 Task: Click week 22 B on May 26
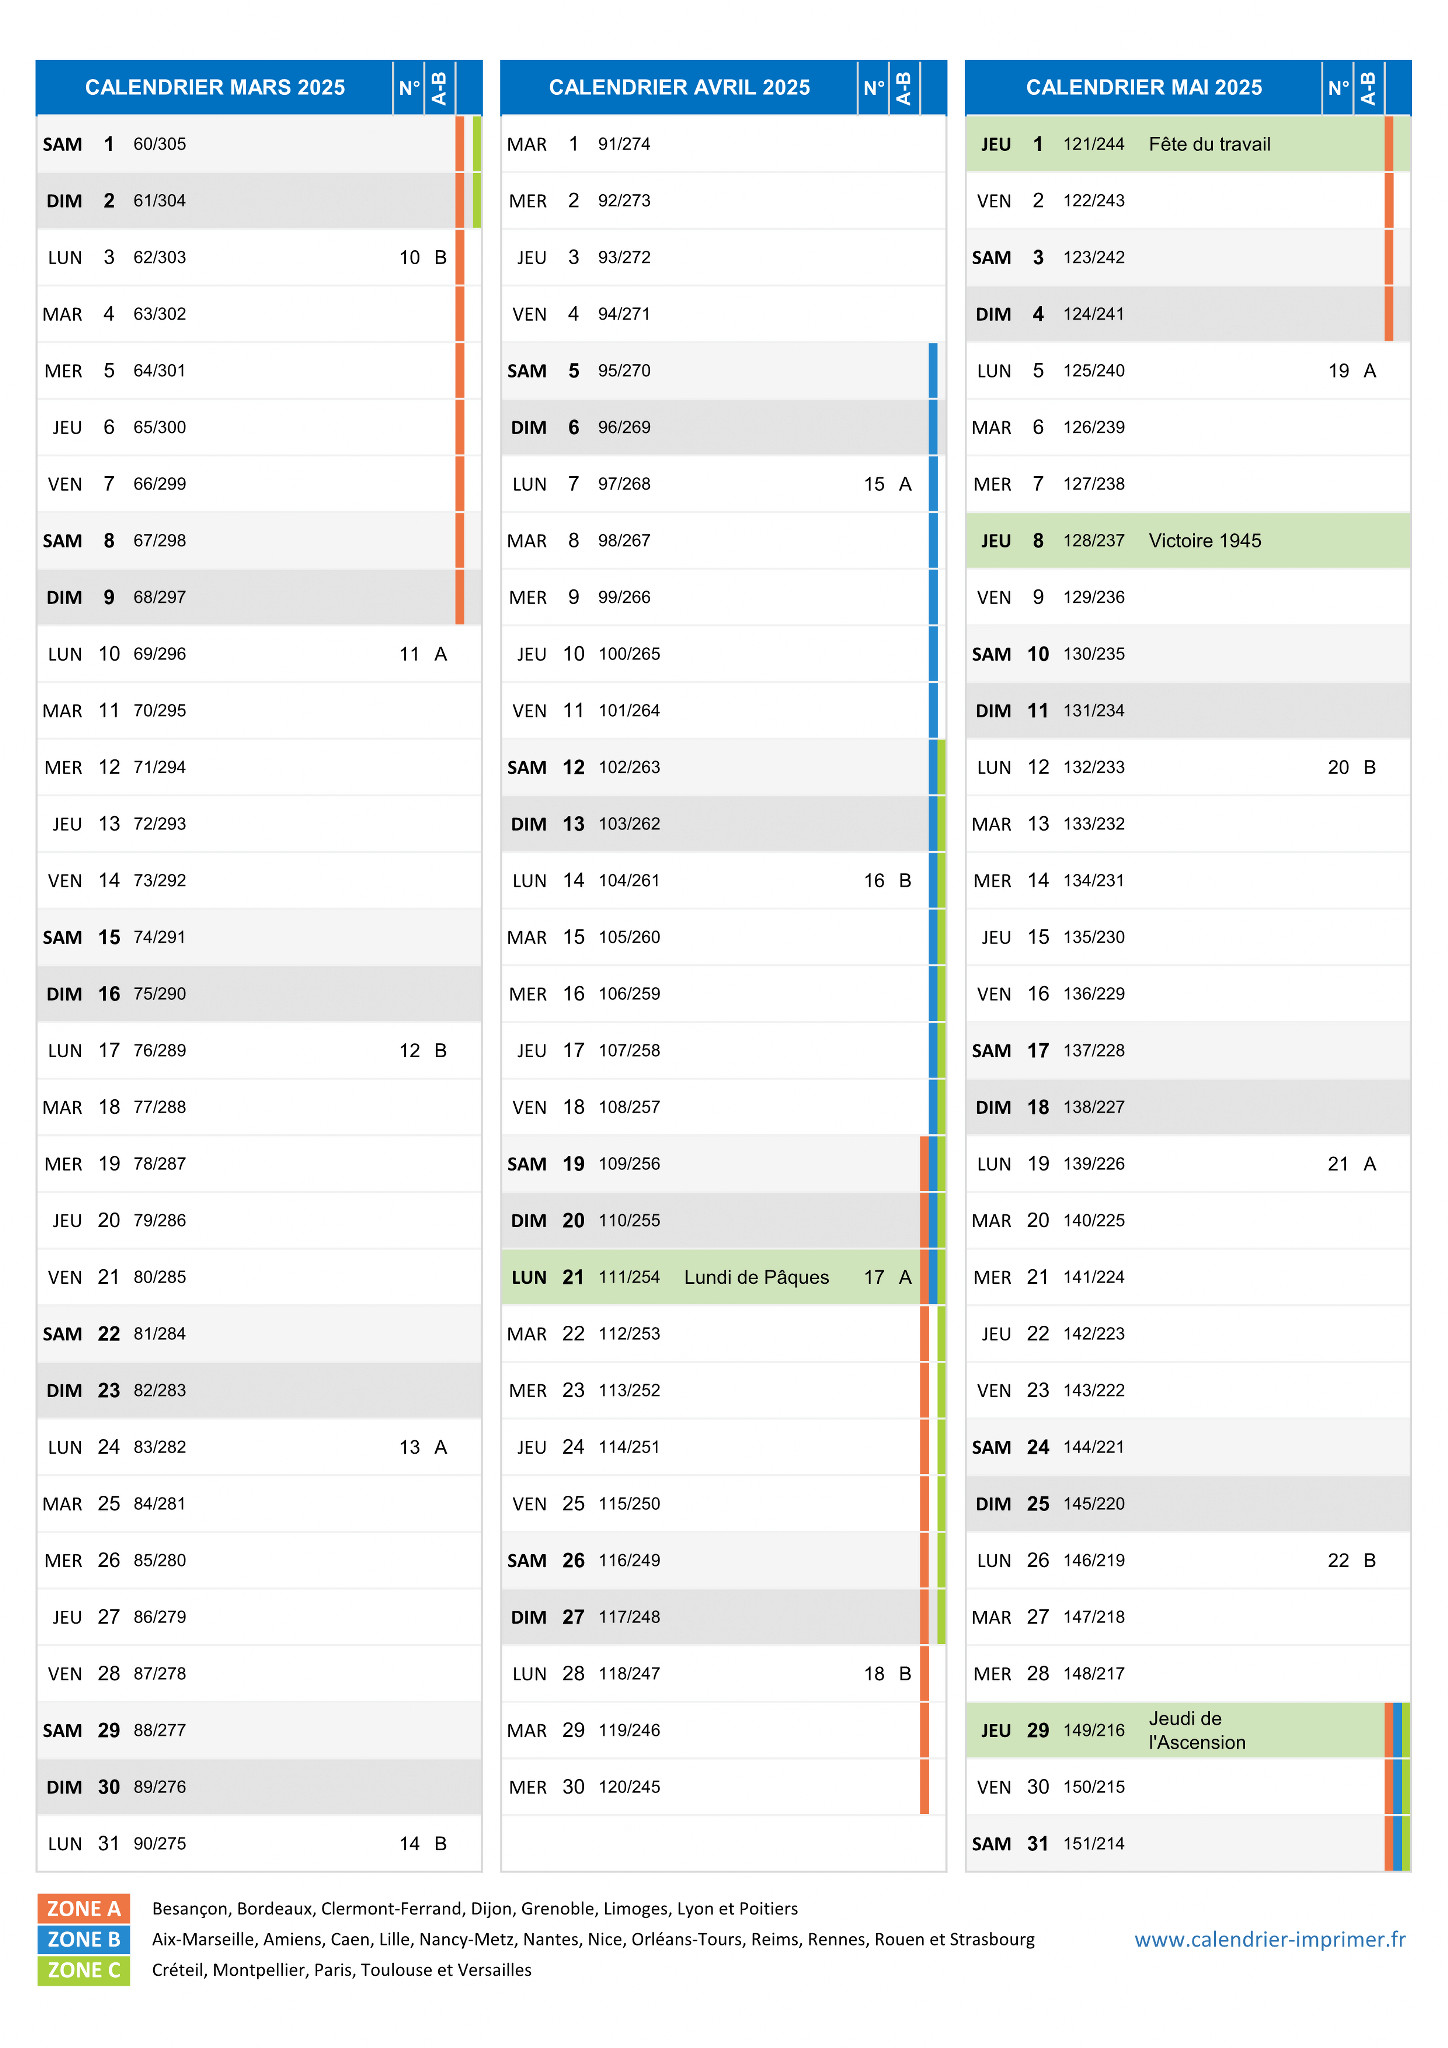tap(1352, 1561)
